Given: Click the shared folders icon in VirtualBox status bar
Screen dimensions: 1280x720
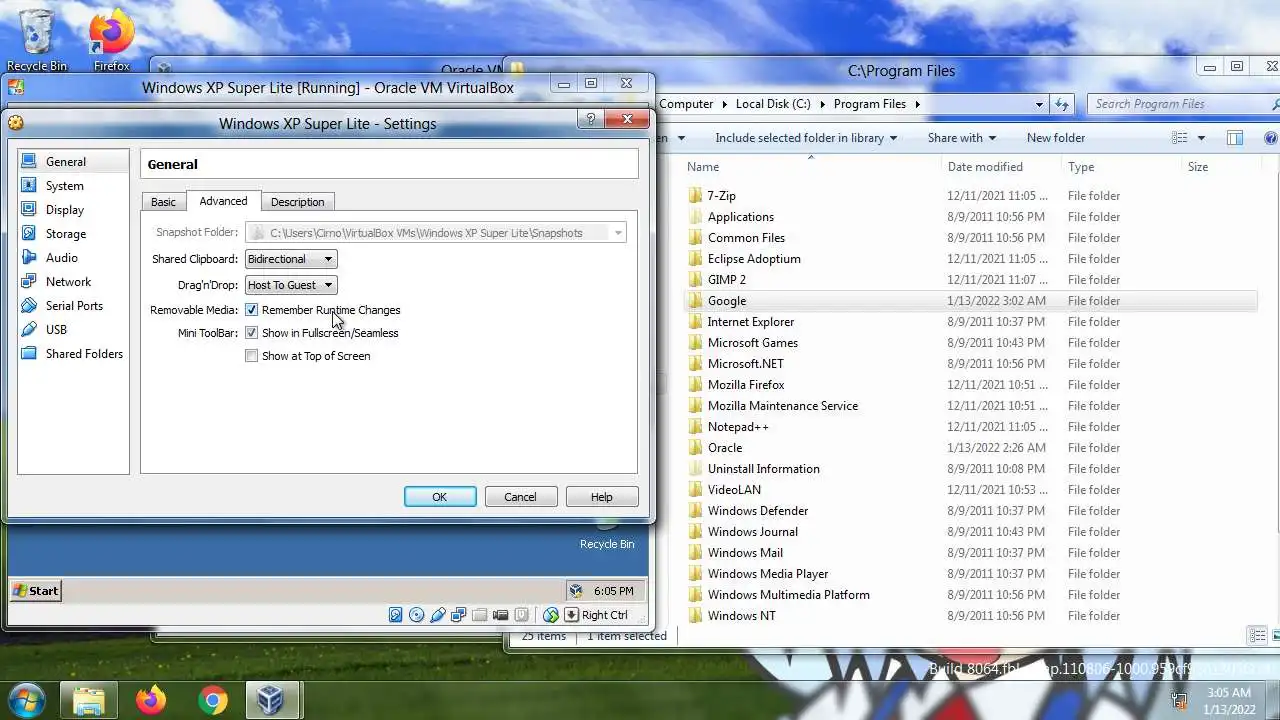Looking at the screenshot, I should [479, 615].
